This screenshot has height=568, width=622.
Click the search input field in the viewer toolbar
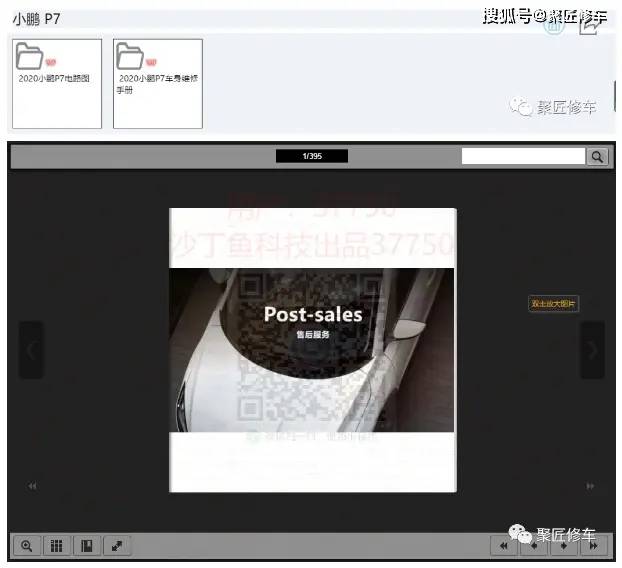click(x=523, y=156)
